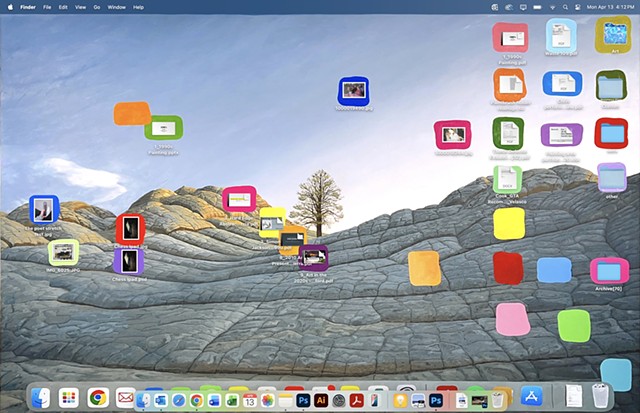Click the 'Archive[70]' folder name label
This screenshot has width=640, height=413.
pos(609,289)
